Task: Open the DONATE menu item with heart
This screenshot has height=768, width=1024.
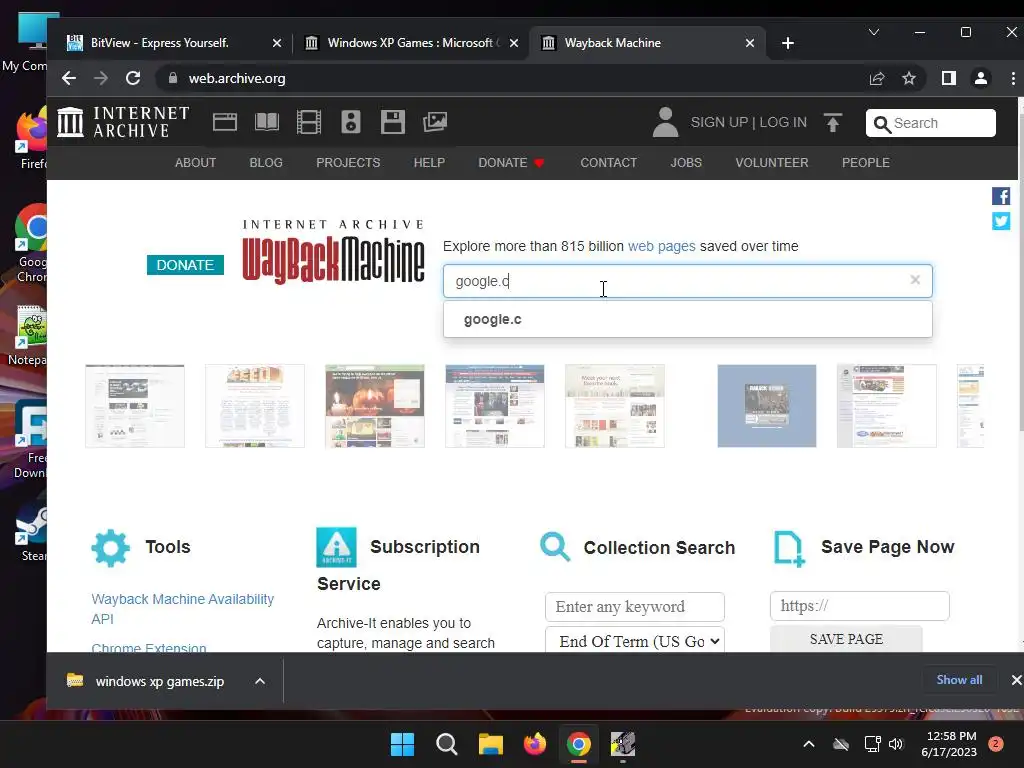Action: pos(511,163)
